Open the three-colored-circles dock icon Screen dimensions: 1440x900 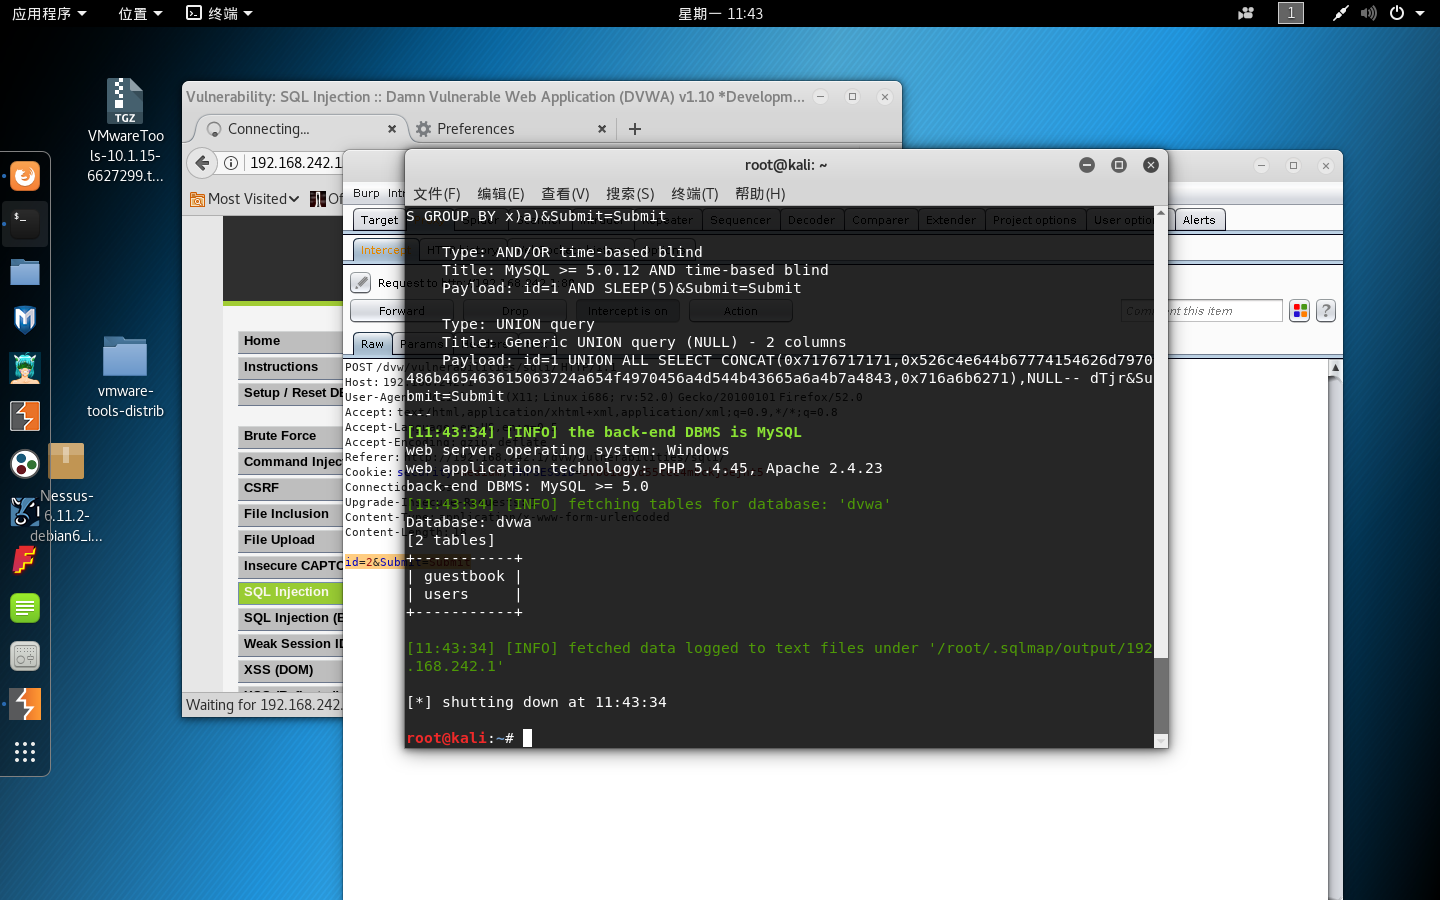tap(25, 463)
